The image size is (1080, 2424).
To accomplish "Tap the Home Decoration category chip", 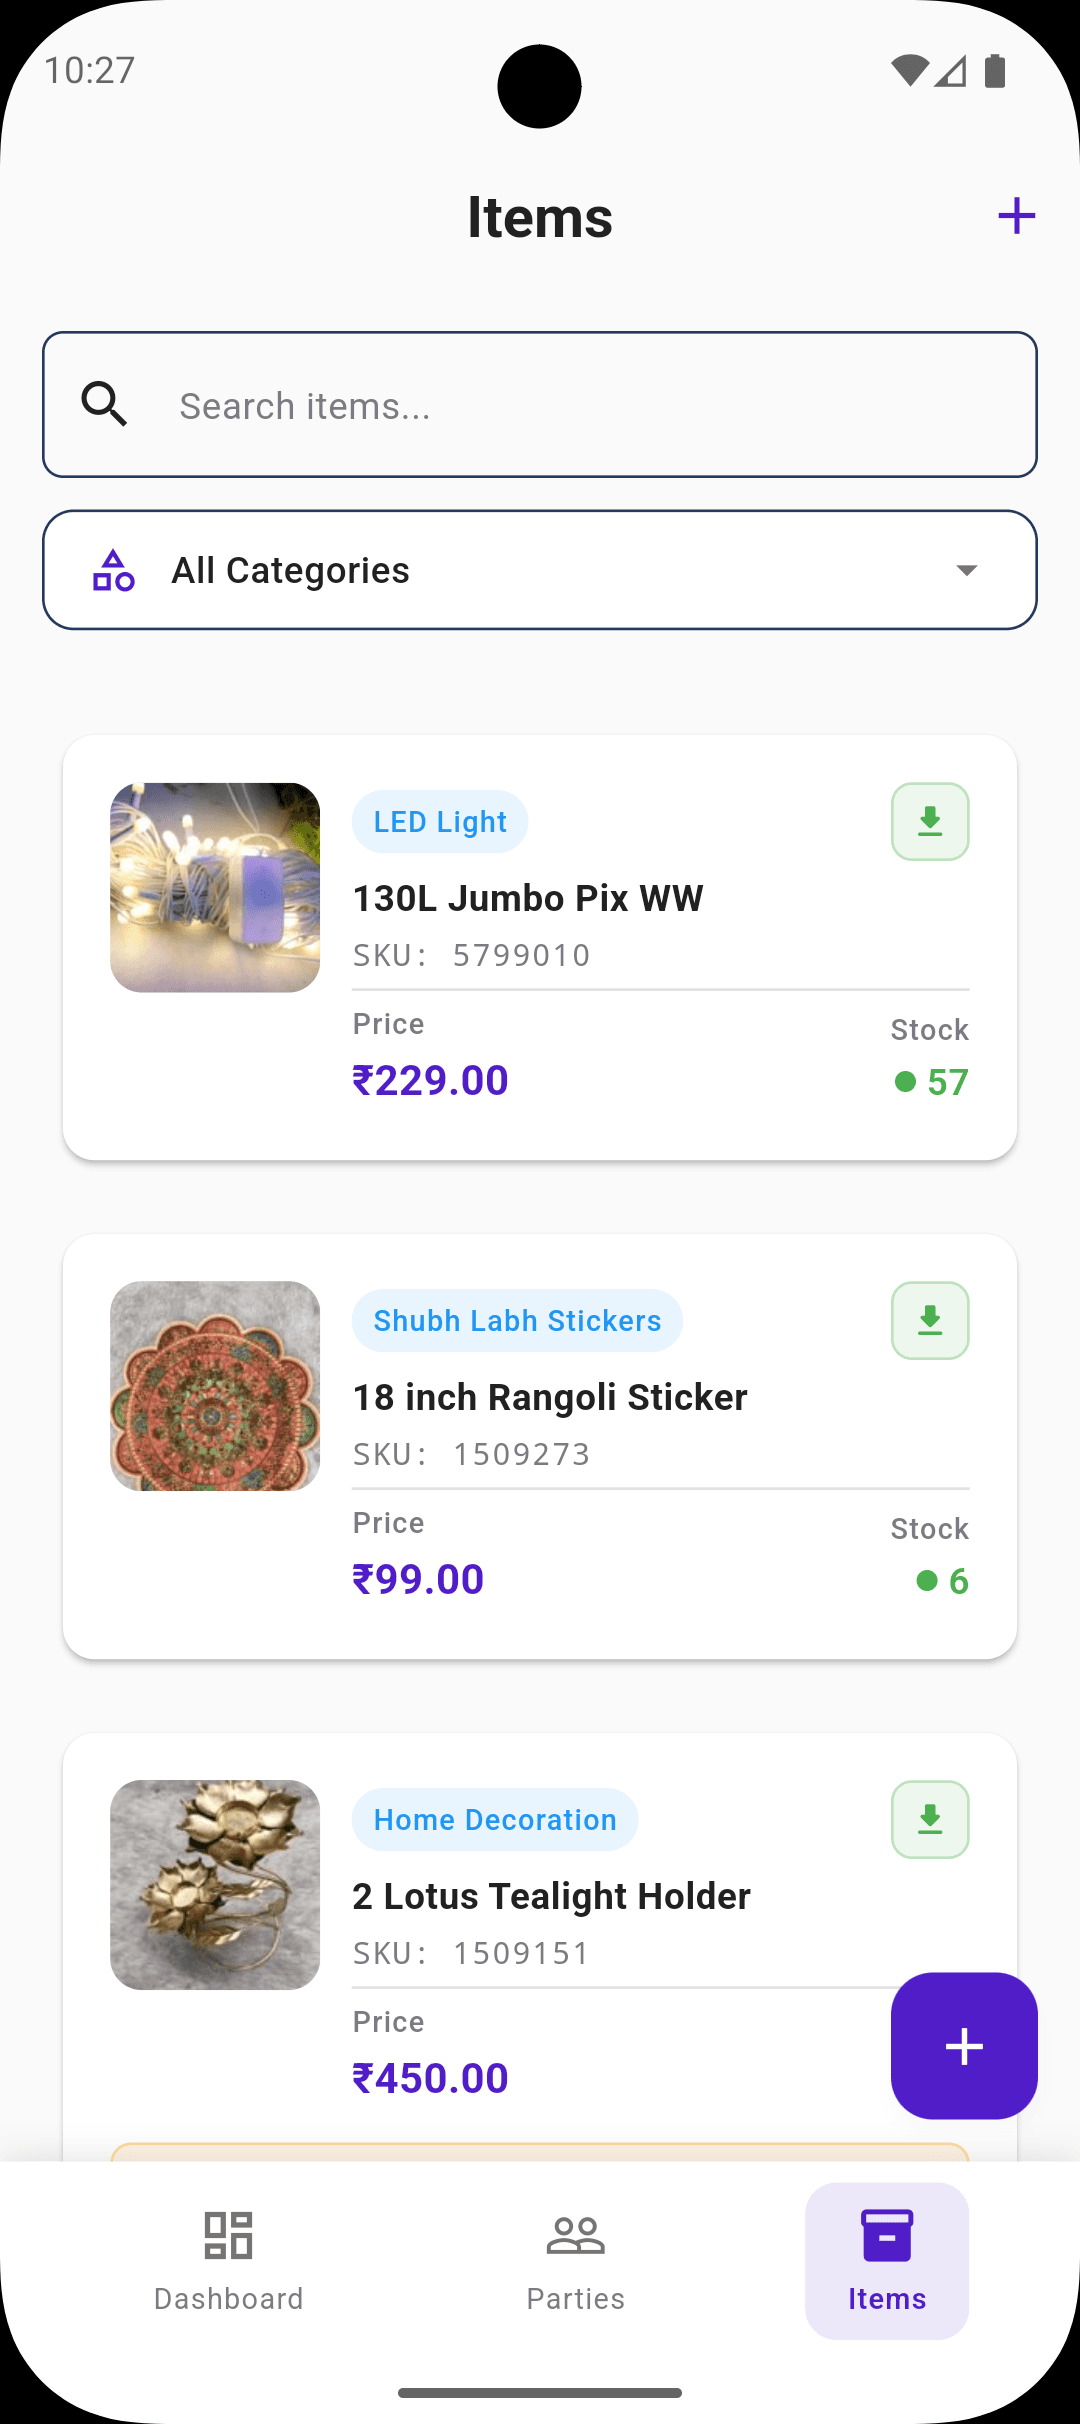I will pos(495,1820).
